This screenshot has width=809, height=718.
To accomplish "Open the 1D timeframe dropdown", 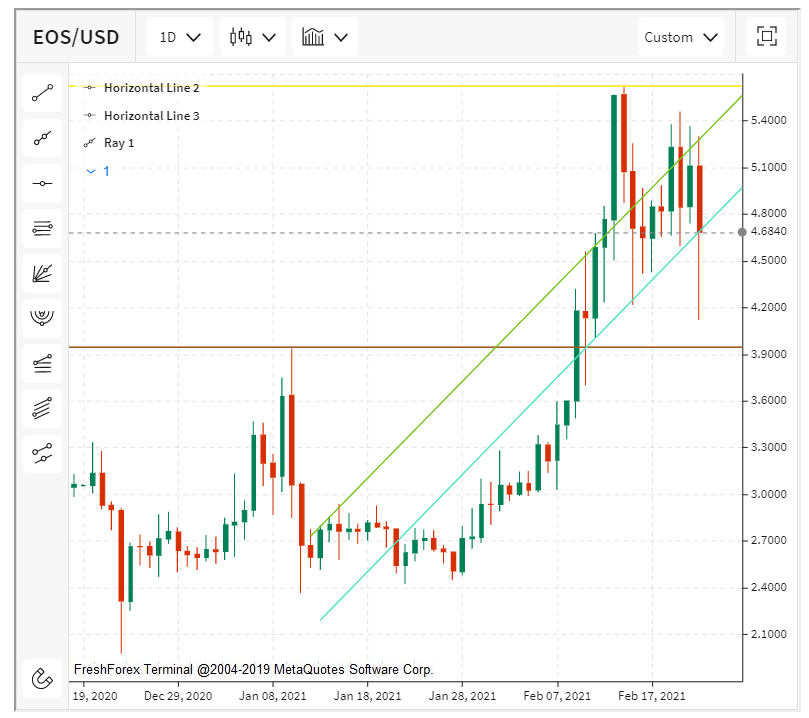I will tap(180, 37).
